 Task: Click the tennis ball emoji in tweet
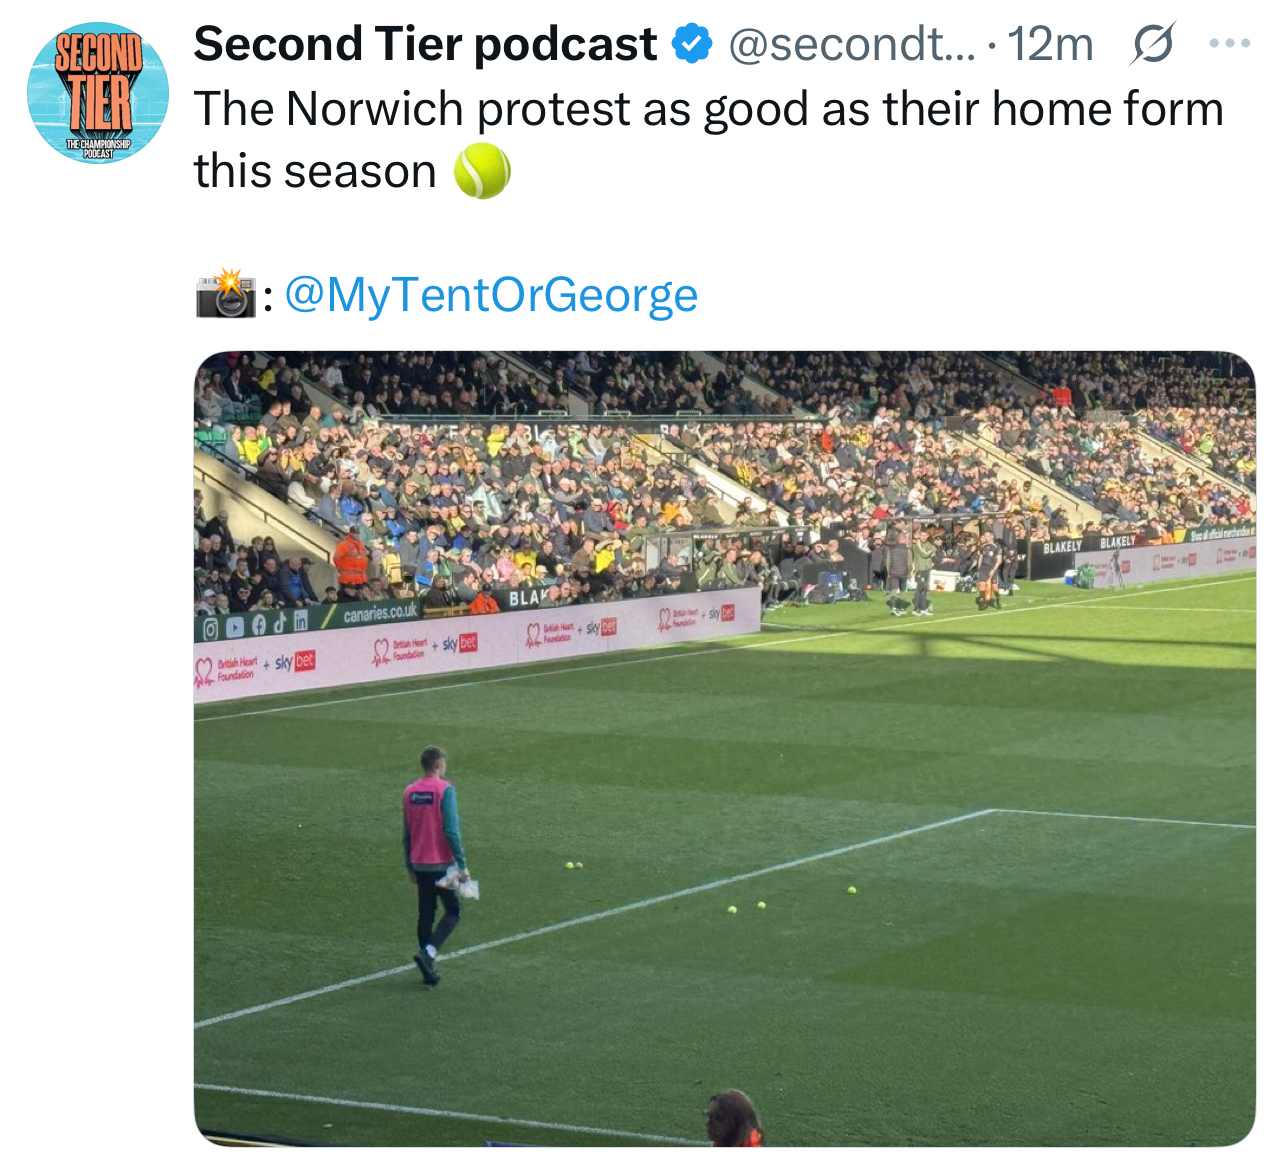483,171
